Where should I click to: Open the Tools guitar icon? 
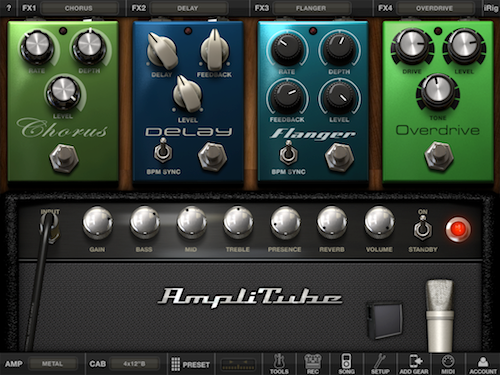click(279, 364)
